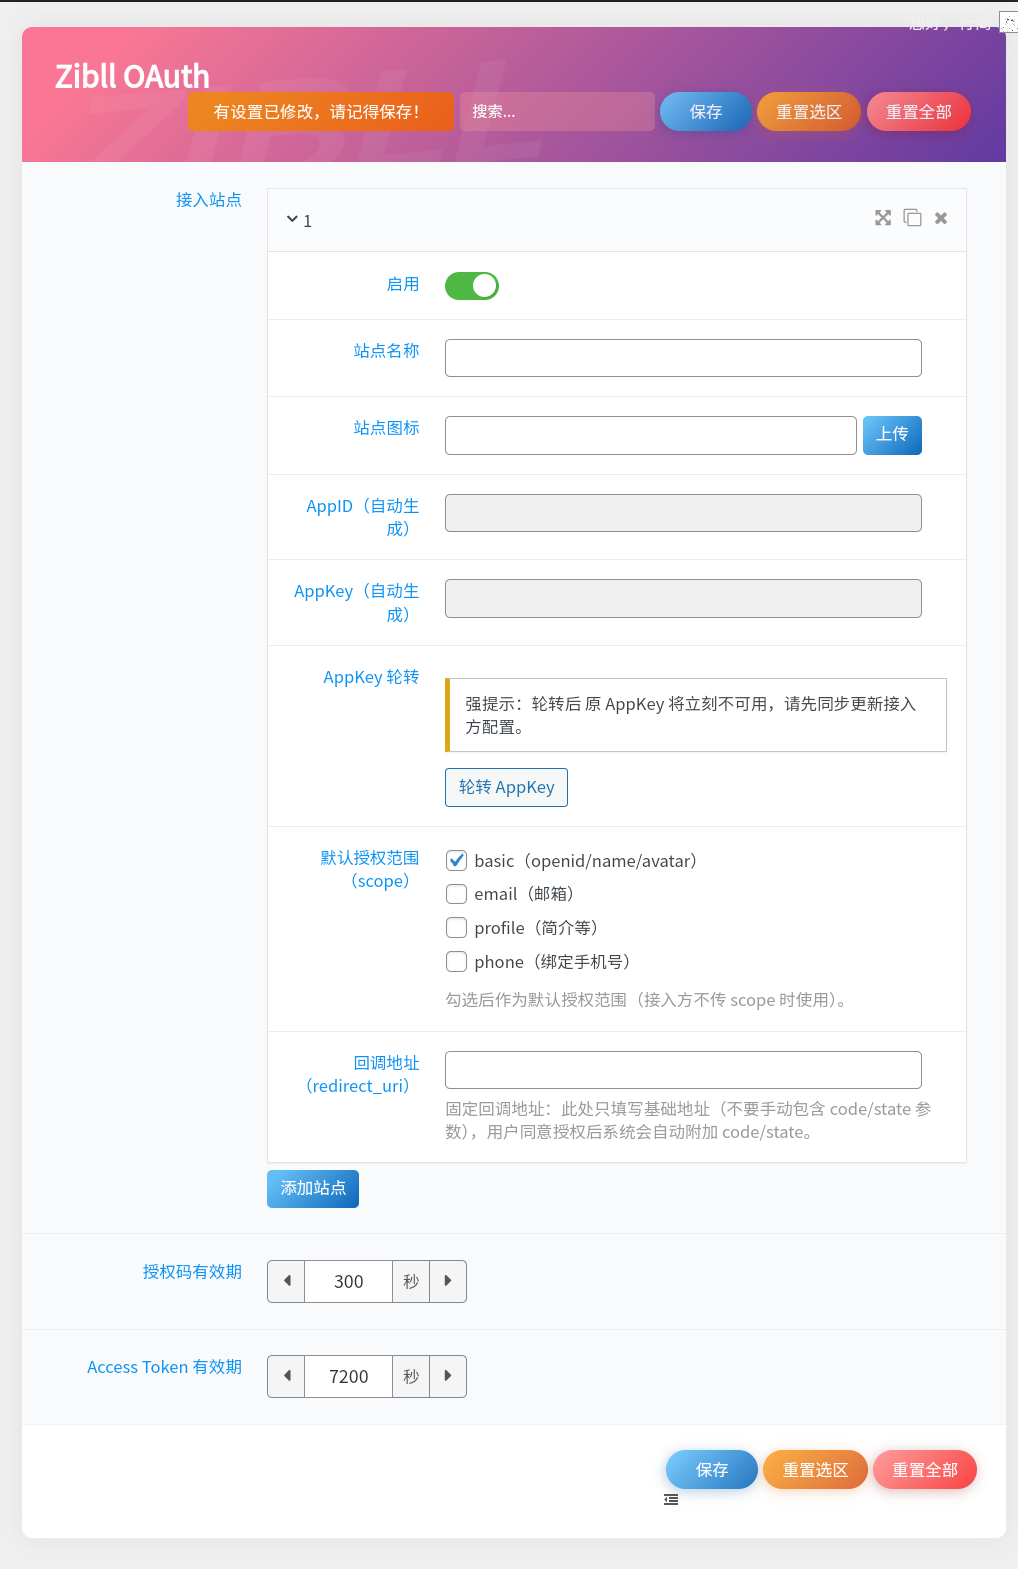Click the 添加站点 button
The image size is (1018, 1569).
(313, 1188)
